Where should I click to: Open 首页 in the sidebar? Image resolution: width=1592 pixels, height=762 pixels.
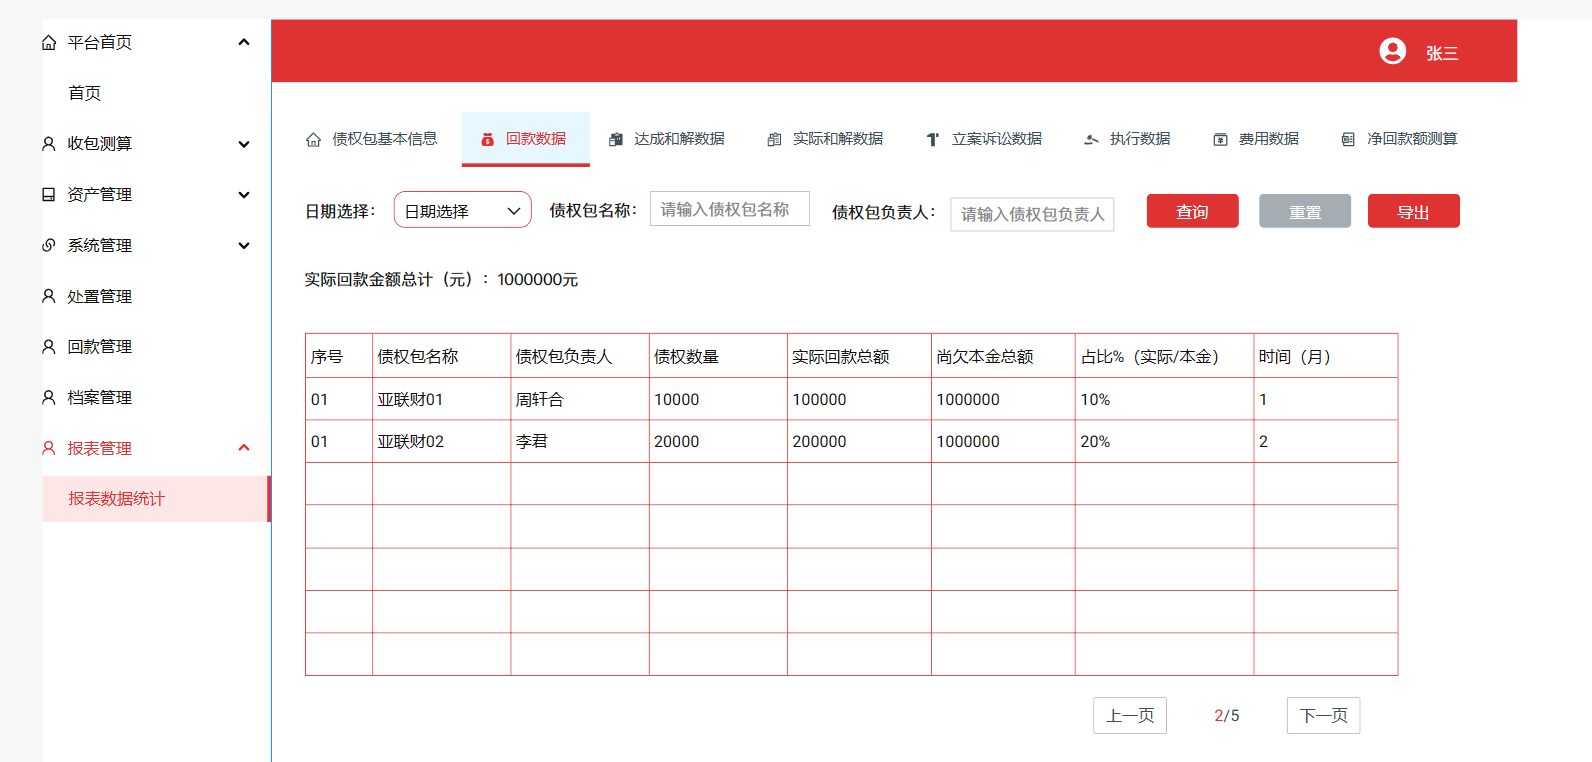(x=85, y=93)
